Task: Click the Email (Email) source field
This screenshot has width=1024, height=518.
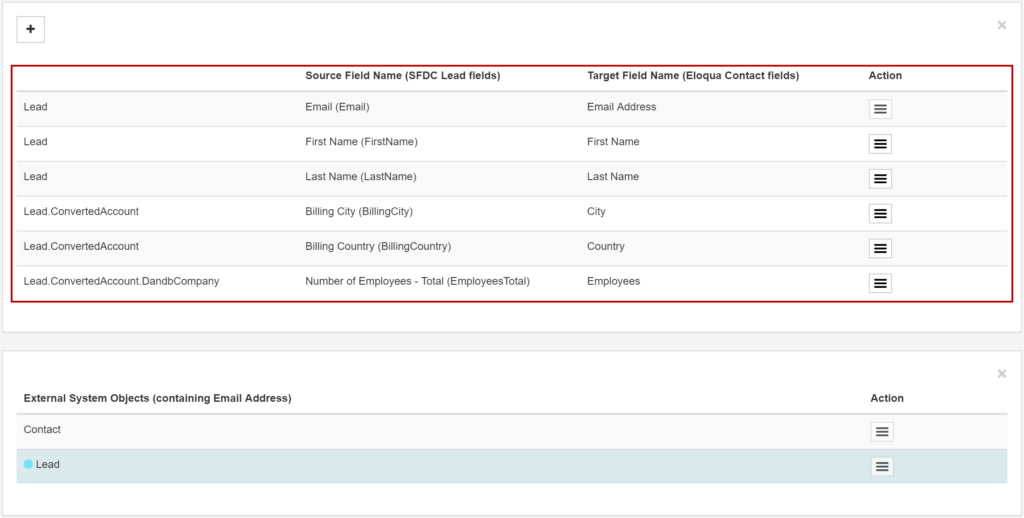Action: pos(337,107)
